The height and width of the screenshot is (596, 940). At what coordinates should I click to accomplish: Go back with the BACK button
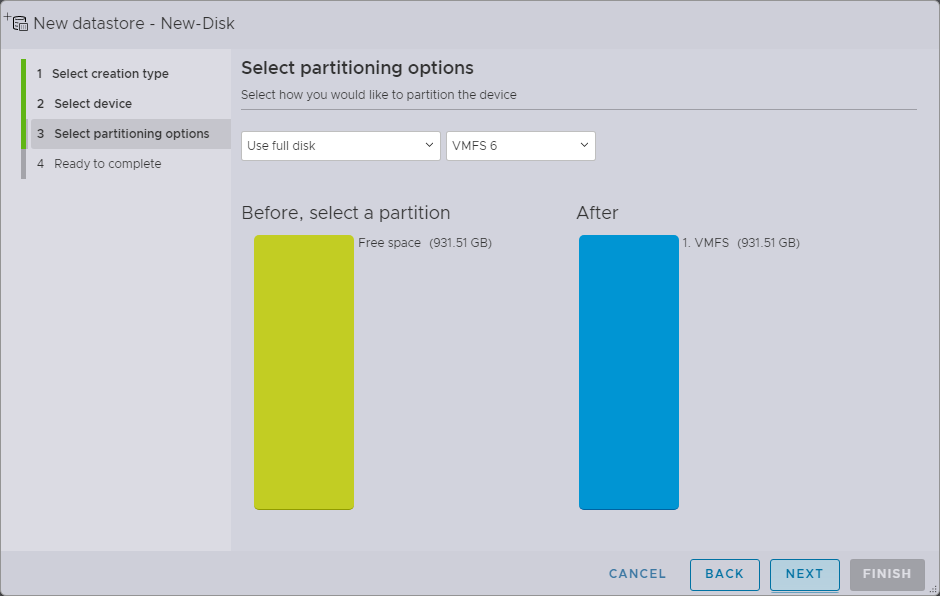(724, 574)
